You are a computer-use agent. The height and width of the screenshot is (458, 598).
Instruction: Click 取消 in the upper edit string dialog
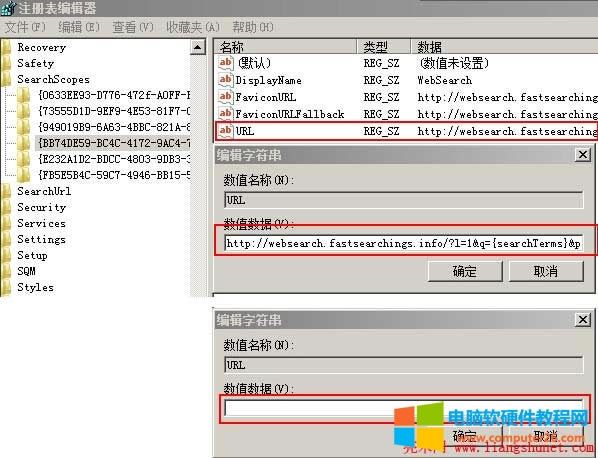coord(546,271)
